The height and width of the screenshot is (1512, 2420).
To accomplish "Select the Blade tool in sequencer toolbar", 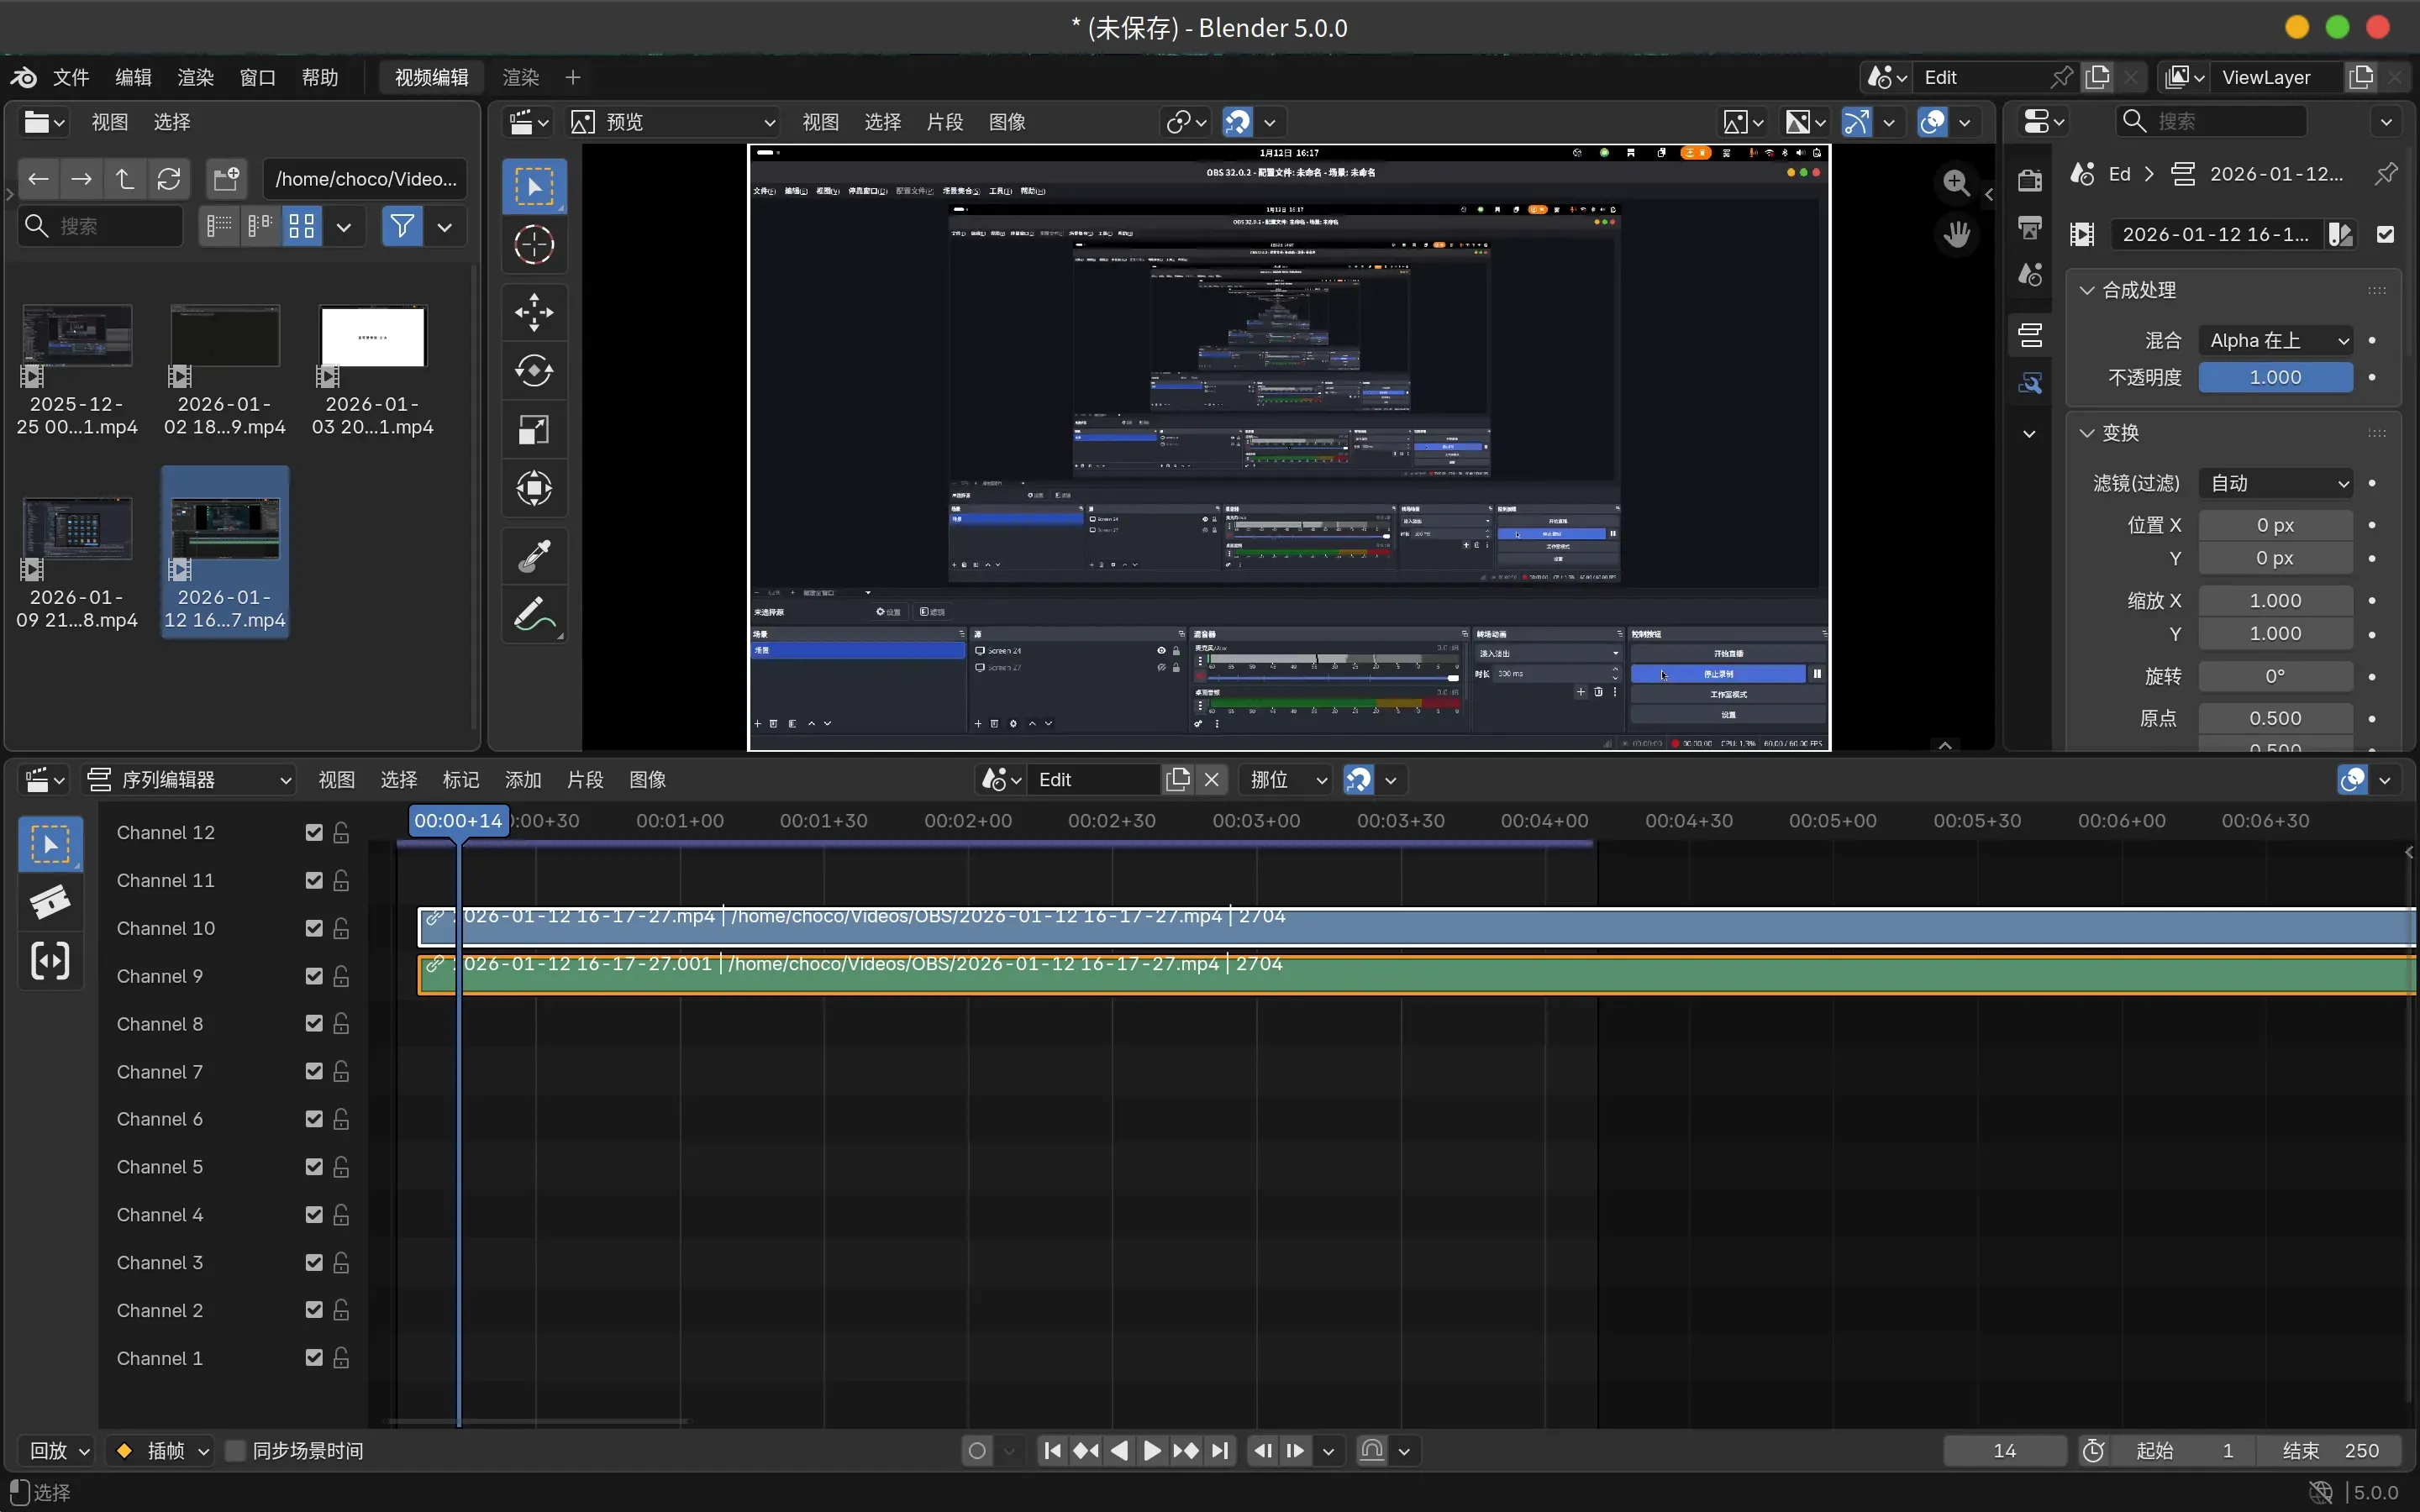I will click(50, 902).
